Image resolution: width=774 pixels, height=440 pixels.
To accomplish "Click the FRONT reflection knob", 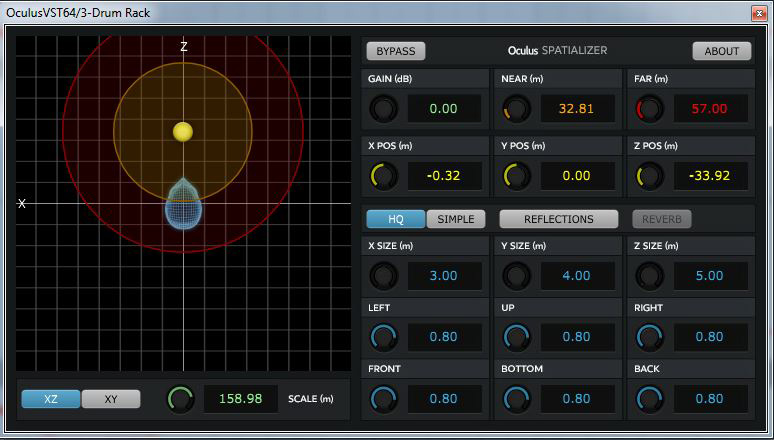I will pyautogui.click(x=384, y=399).
